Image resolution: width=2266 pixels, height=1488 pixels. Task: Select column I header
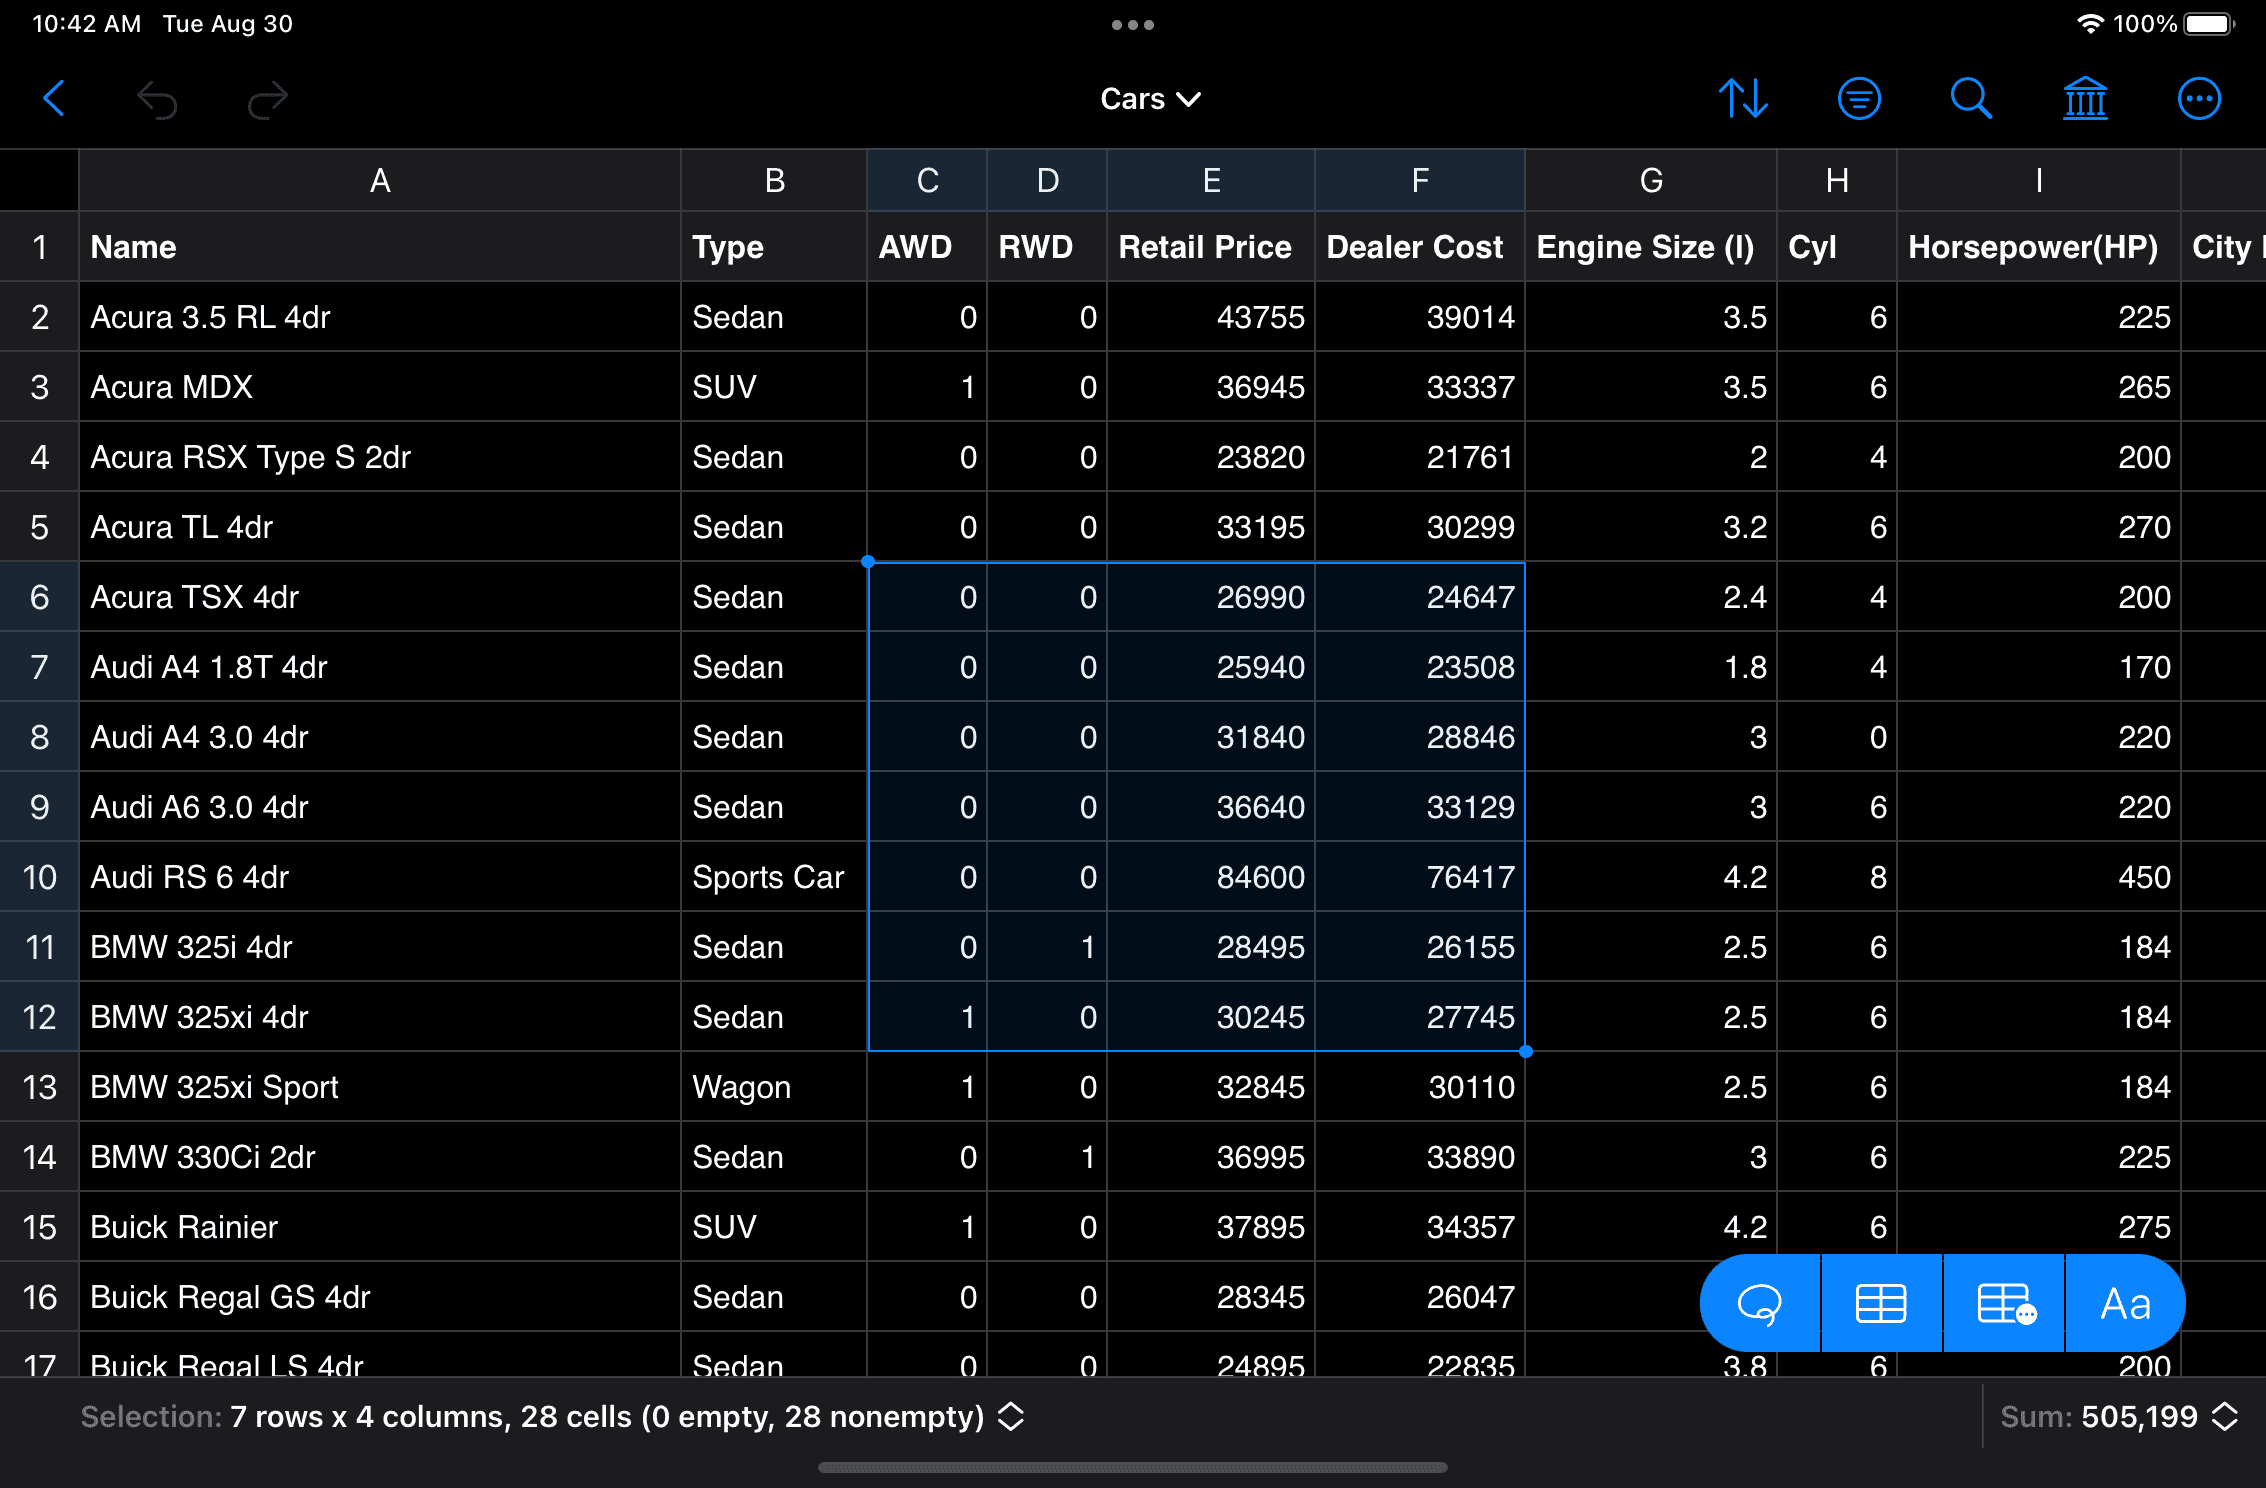pyautogui.click(x=2039, y=180)
